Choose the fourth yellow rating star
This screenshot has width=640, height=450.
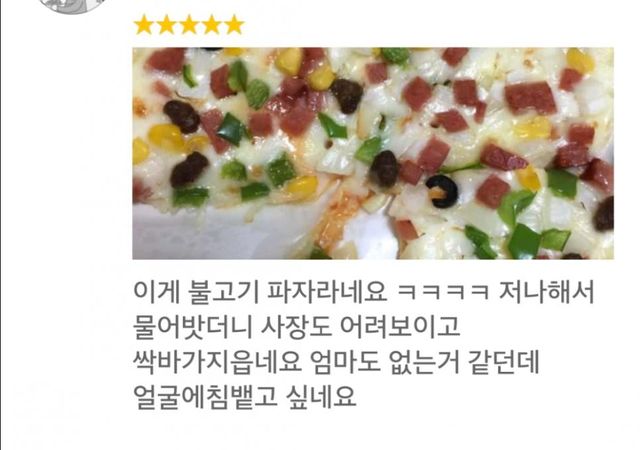(211, 25)
